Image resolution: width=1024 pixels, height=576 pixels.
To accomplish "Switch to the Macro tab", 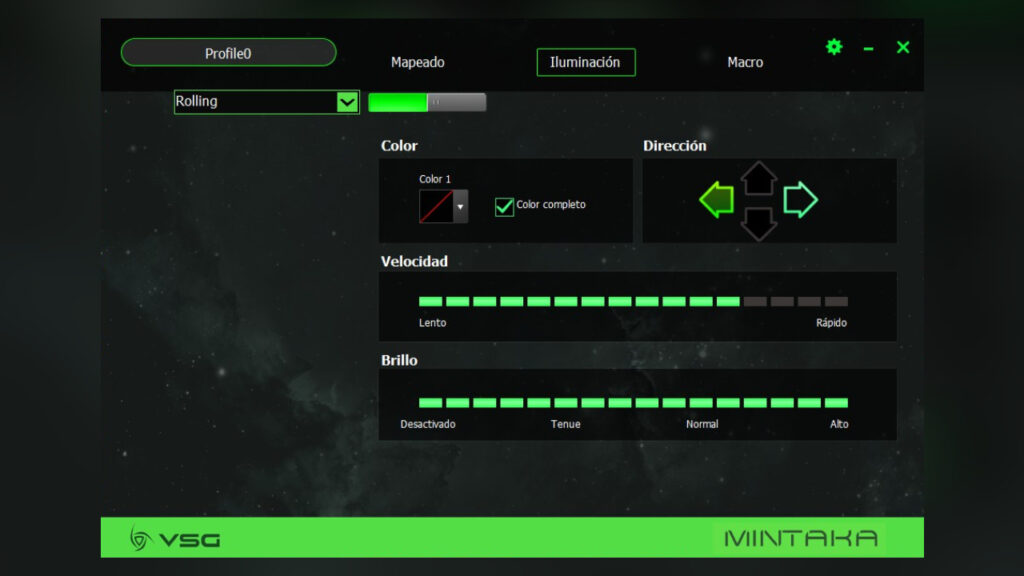I will [745, 62].
